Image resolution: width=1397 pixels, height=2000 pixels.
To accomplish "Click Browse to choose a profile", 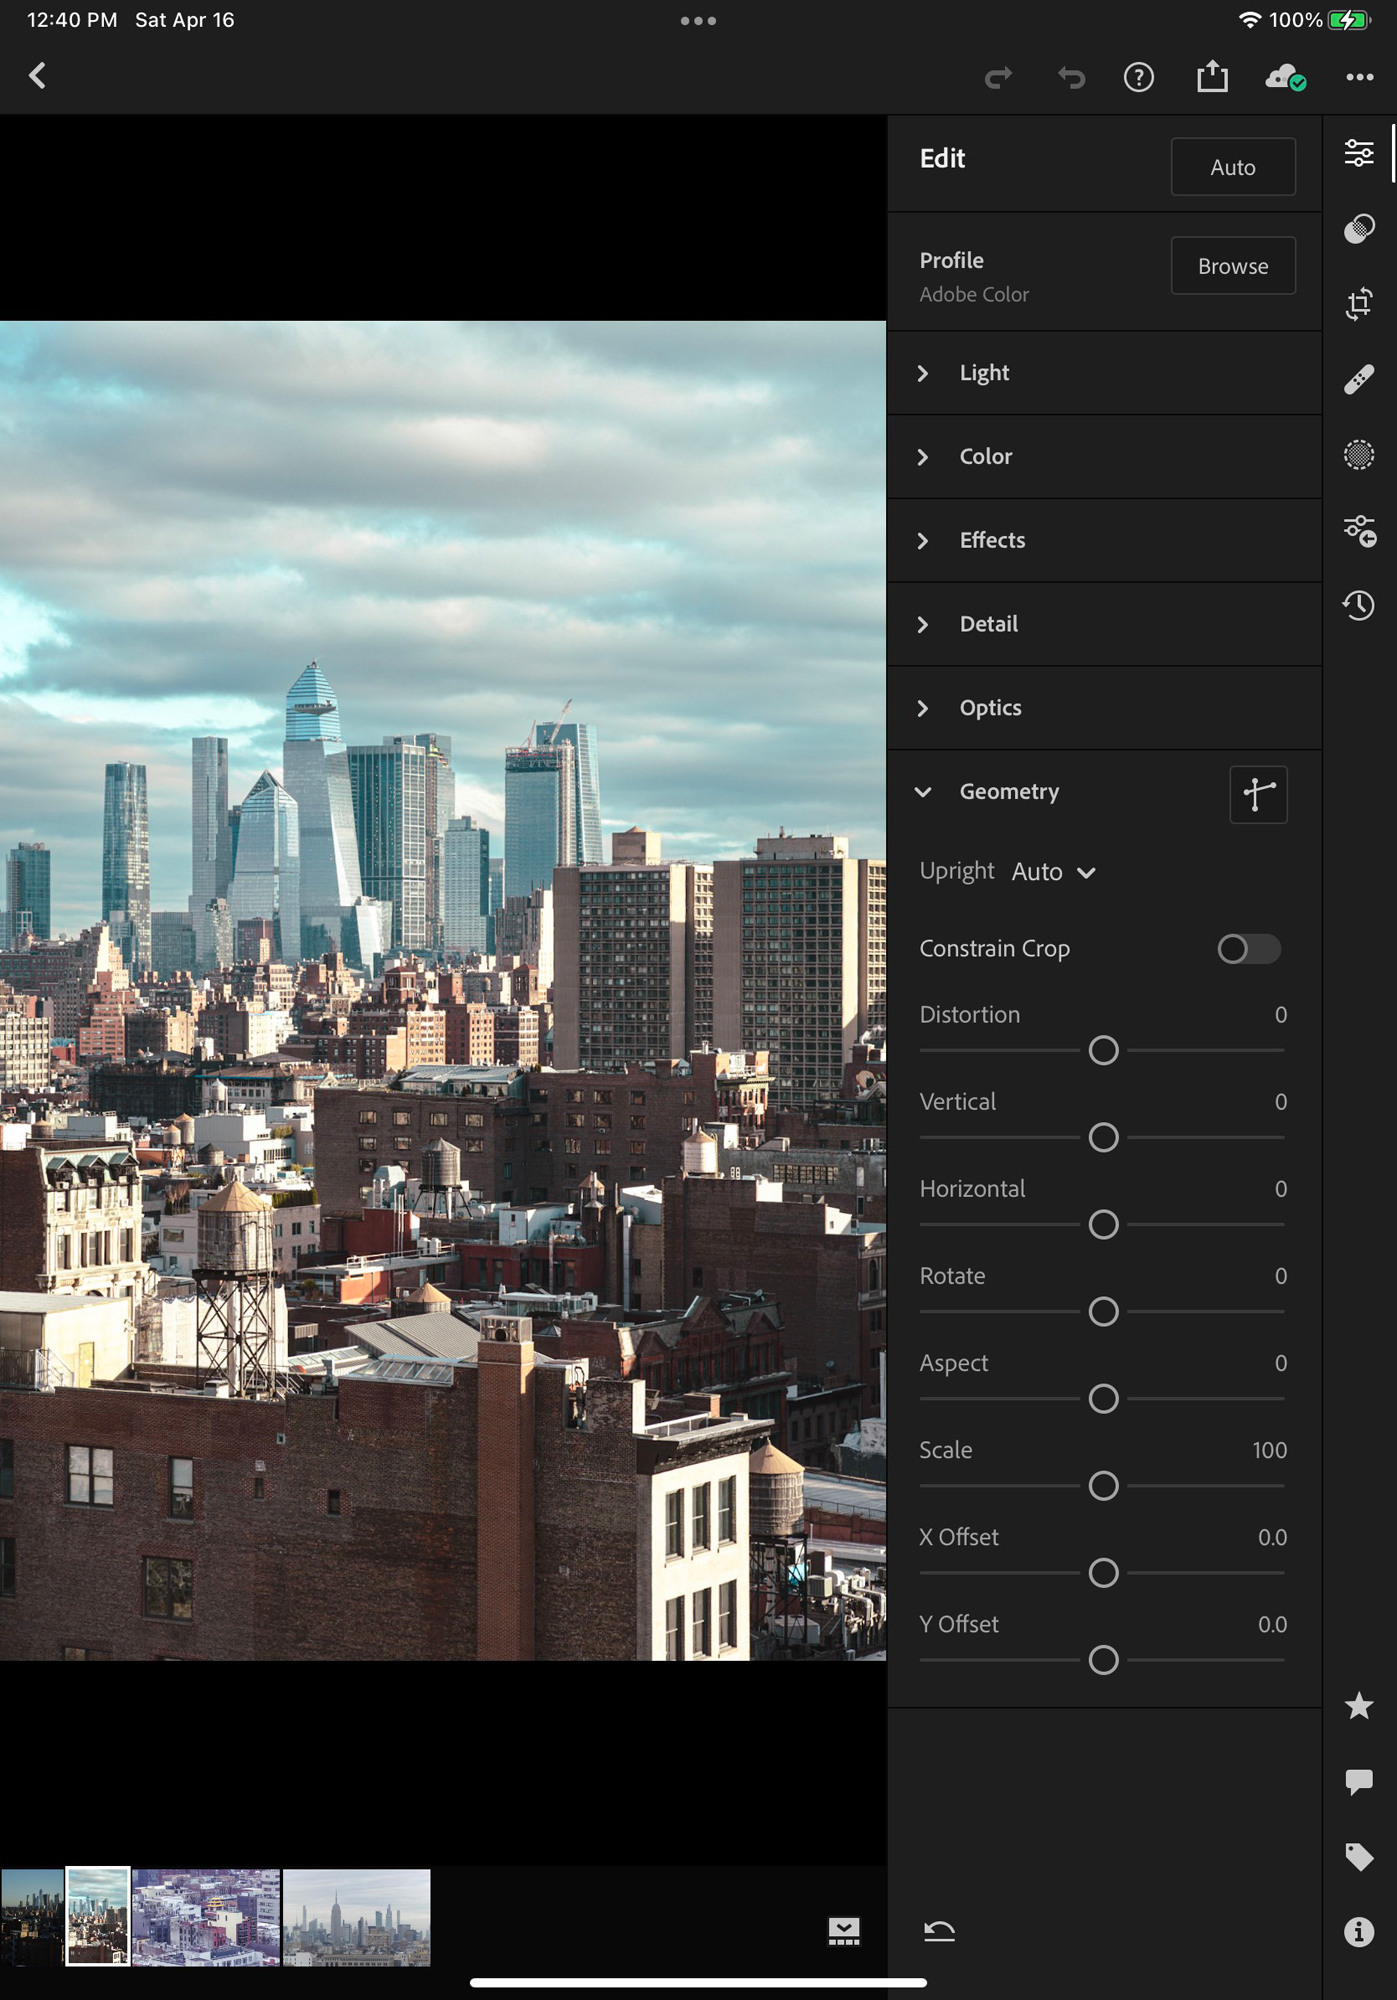I will [x=1232, y=266].
